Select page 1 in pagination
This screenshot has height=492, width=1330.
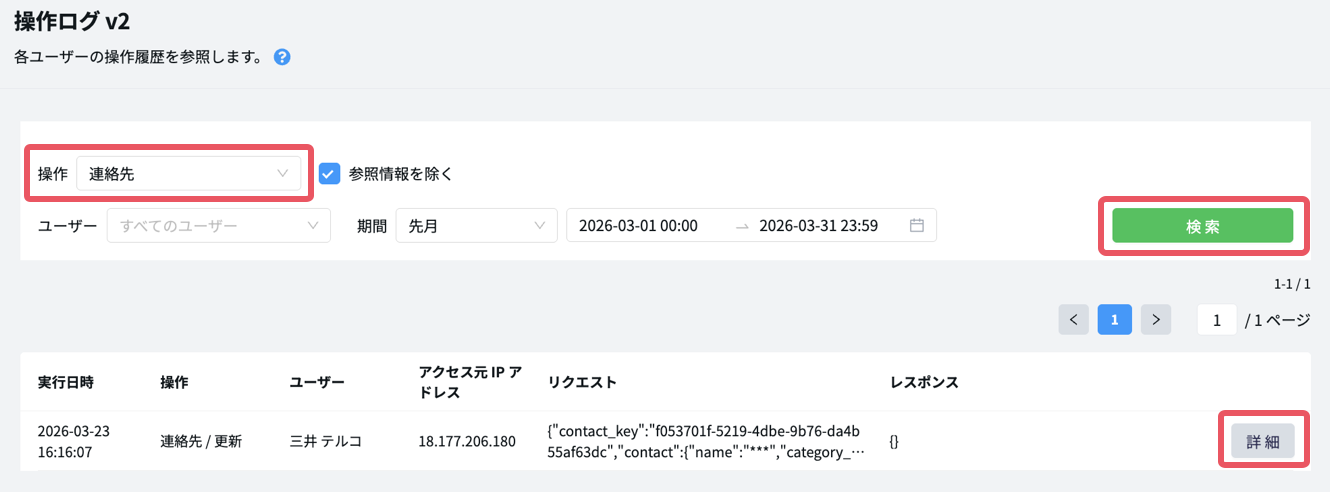point(1114,320)
